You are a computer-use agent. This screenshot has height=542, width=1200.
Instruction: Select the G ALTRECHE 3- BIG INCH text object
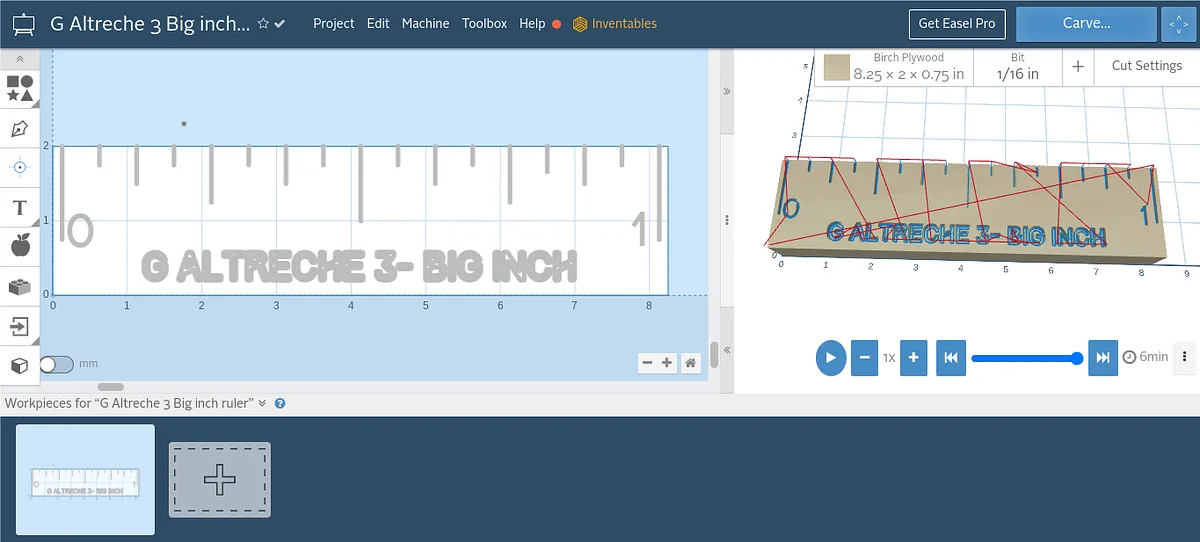click(360, 267)
